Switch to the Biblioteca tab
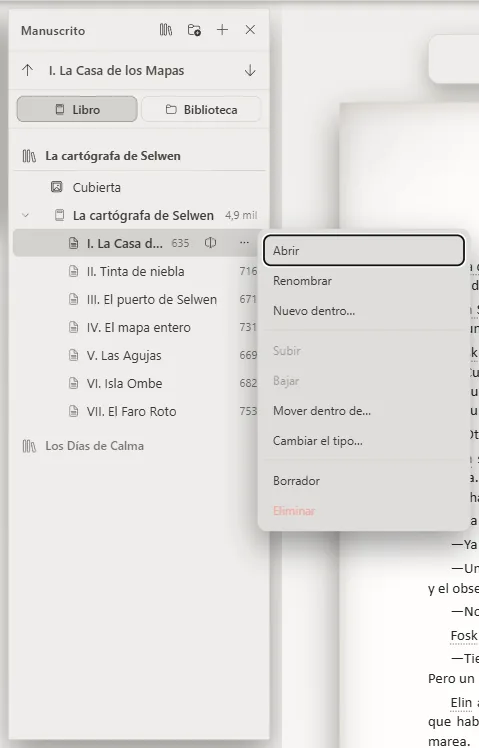This screenshot has width=479, height=748. (201, 109)
